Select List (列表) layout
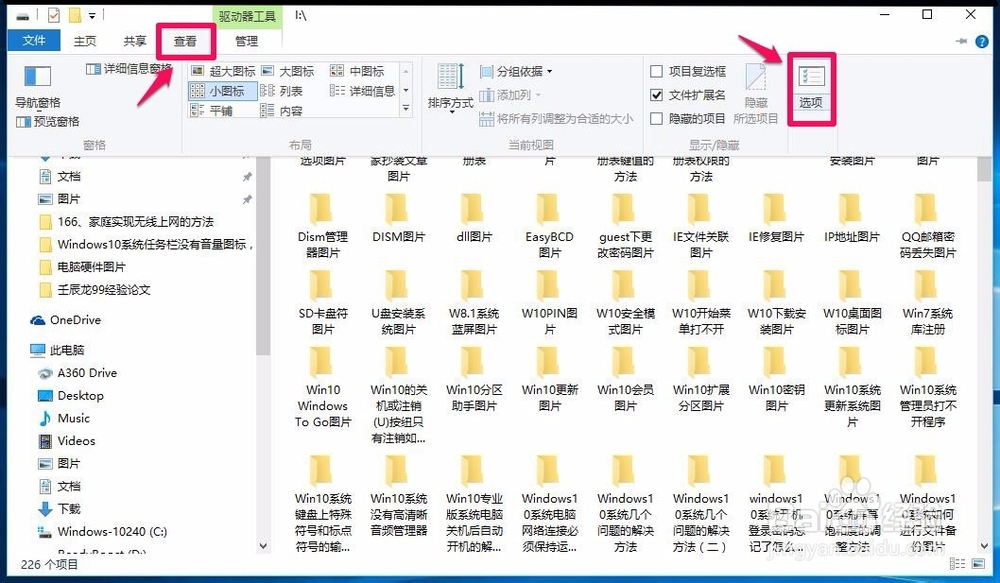1000x583 pixels. pos(281,91)
